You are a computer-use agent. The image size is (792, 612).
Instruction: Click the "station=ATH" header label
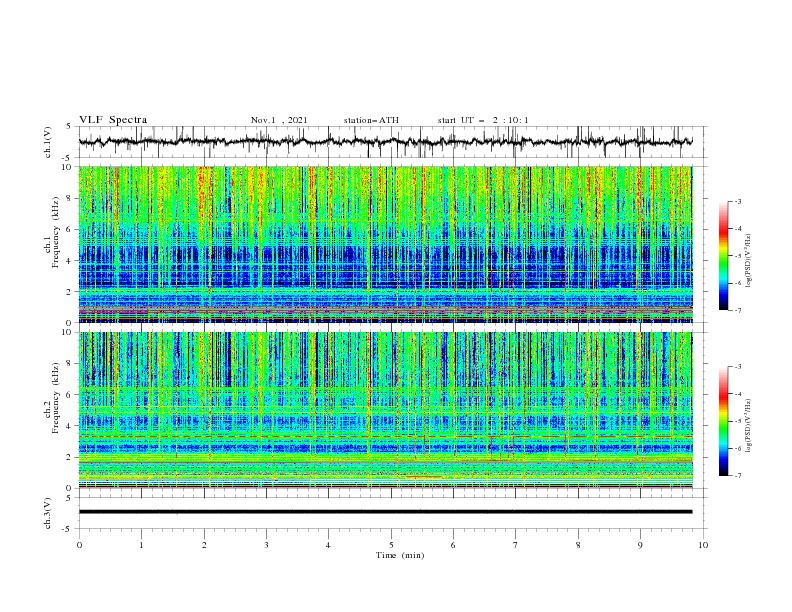coord(371,120)
